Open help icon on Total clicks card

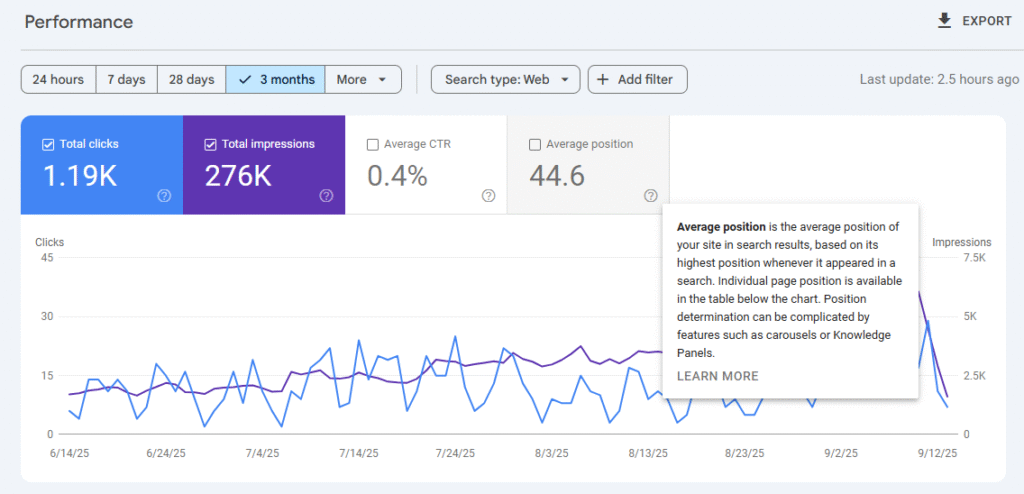(x=164, y=196)
